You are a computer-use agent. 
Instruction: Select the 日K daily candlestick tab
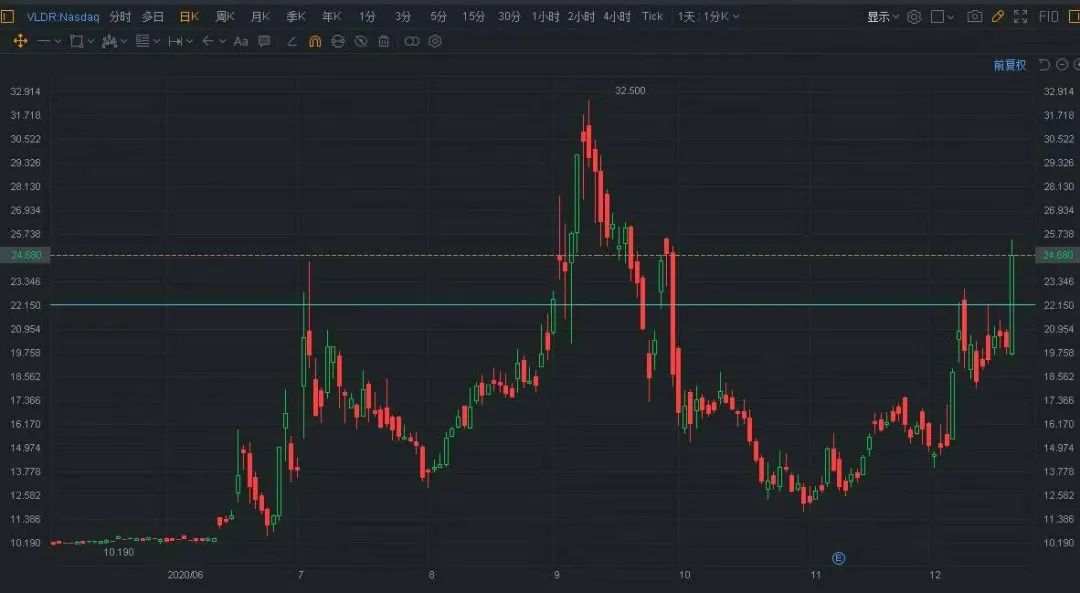pos(189,17)
